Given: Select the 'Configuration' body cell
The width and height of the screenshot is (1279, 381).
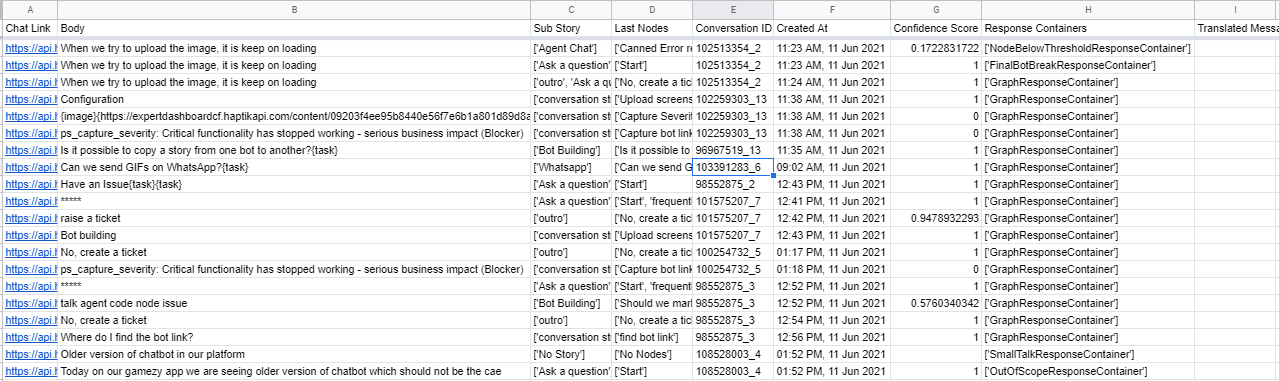Looking at the screenshot, I should (x=294, y=99).
